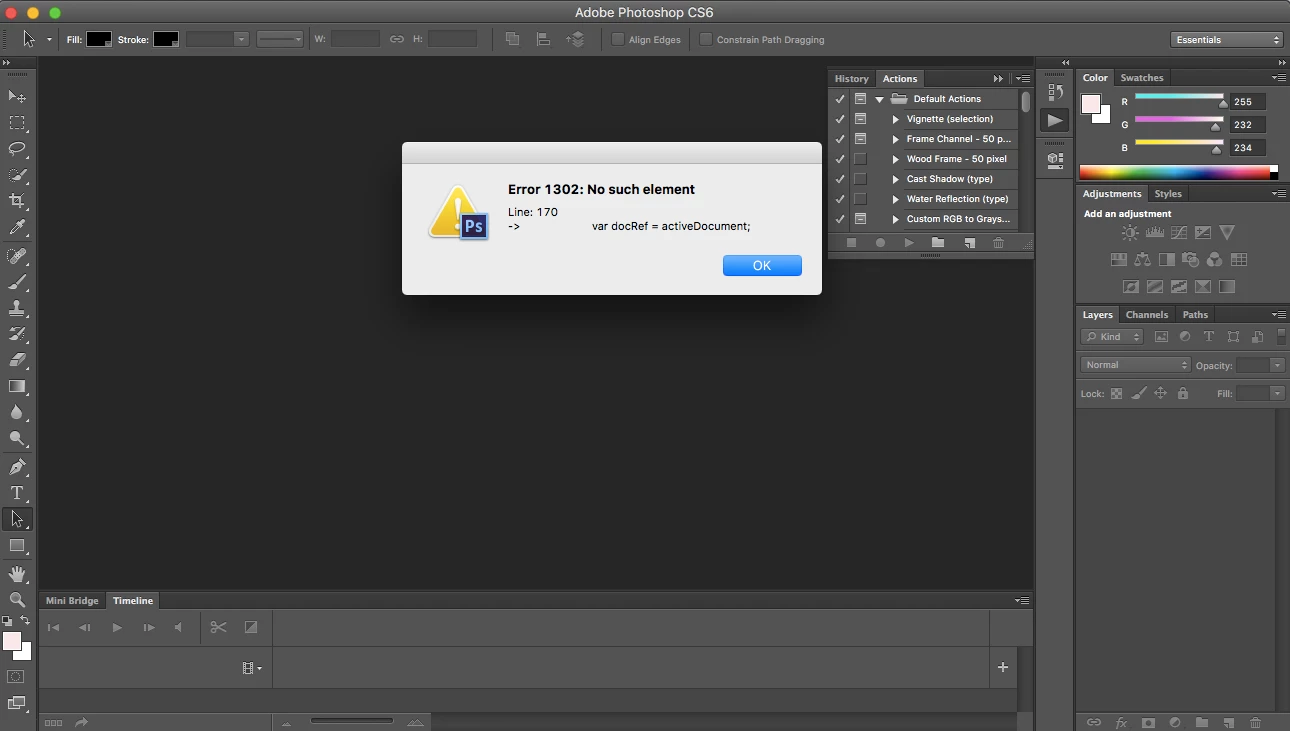
Task: Toggle Constrain Path Dragging checkbox
Action: (x=706, y=40)
